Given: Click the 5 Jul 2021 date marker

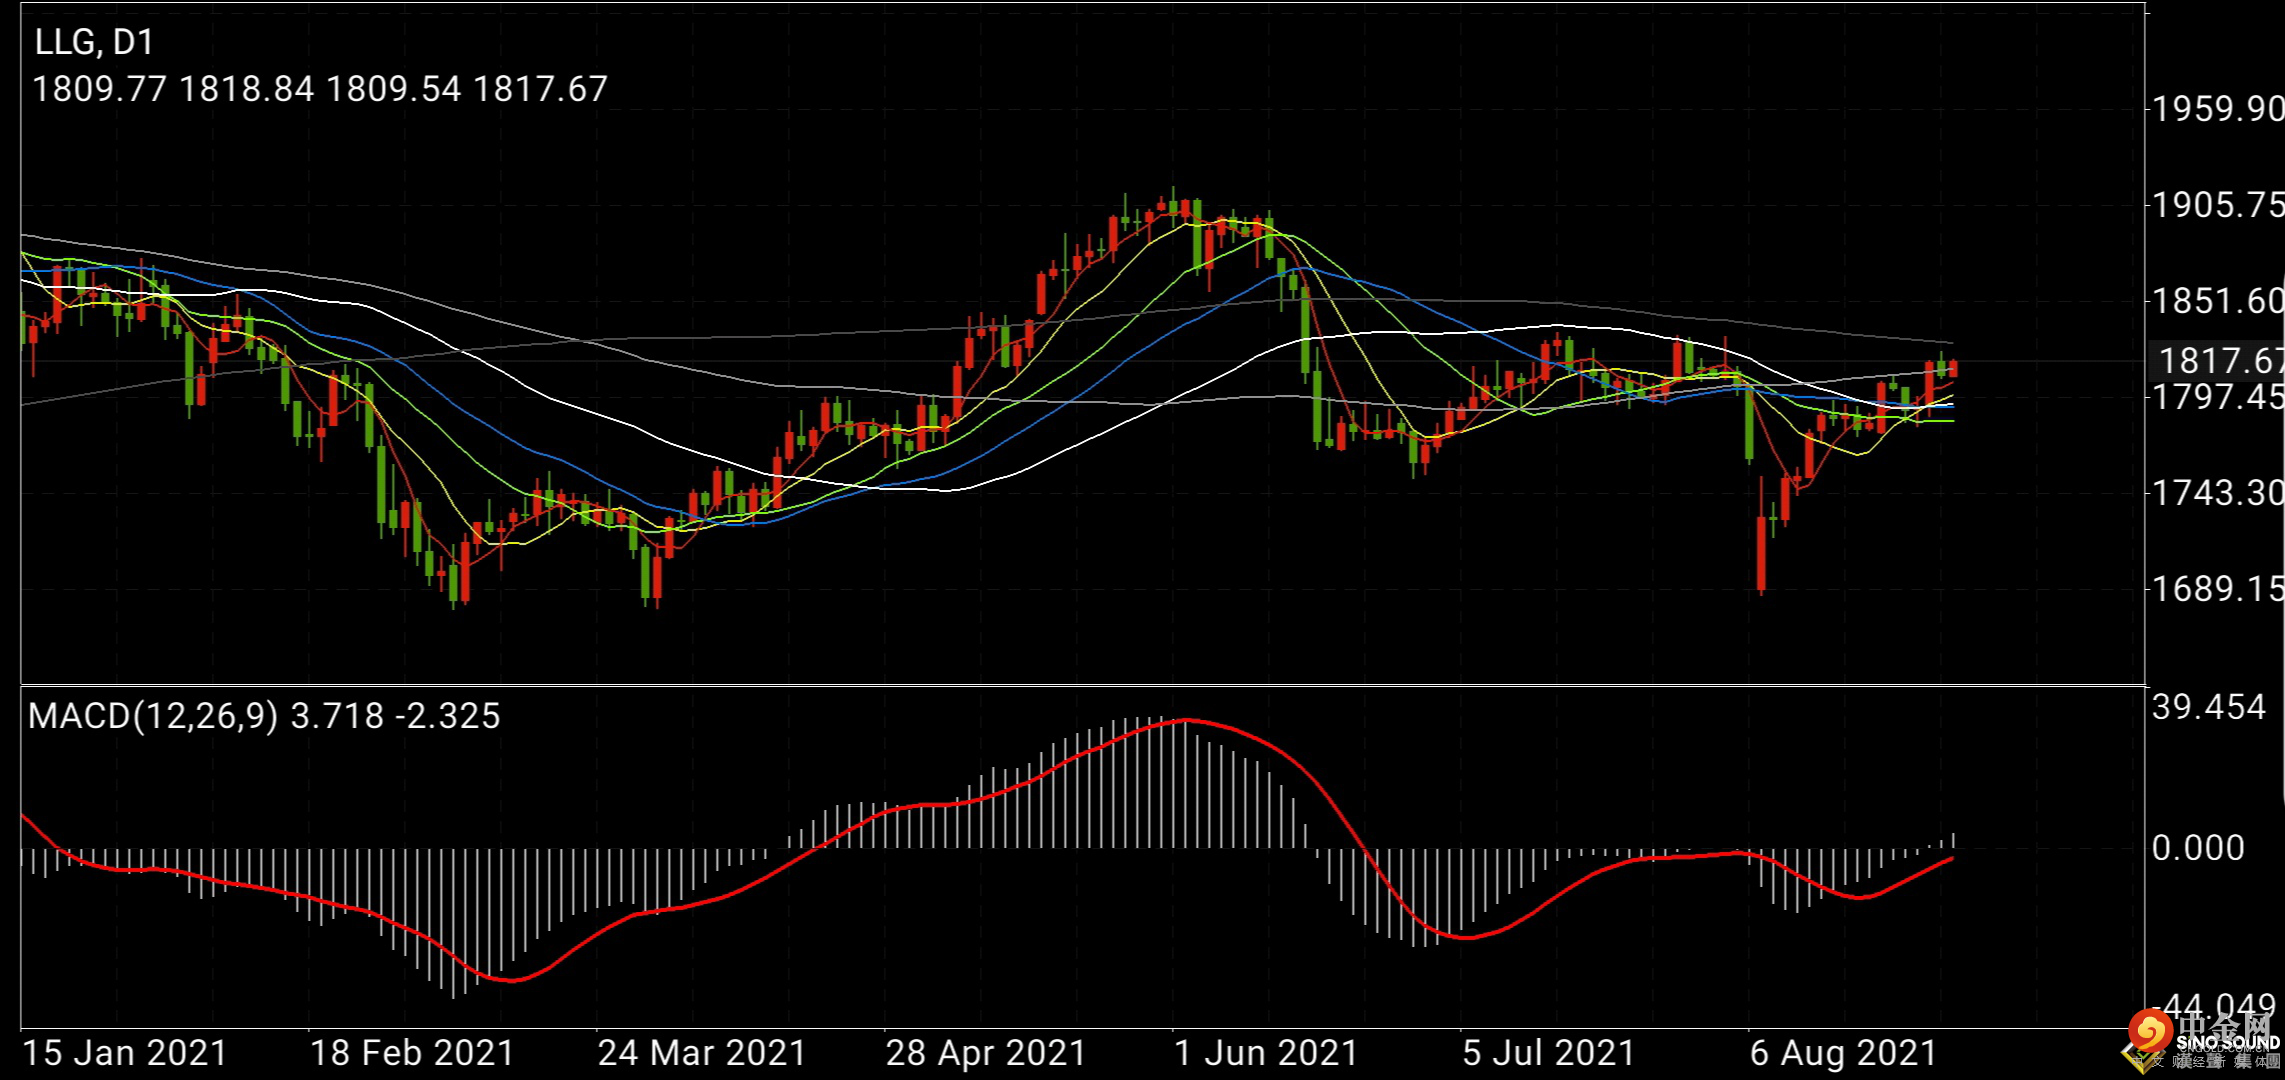Looking at the screenshot, I should [1548, 1053].
